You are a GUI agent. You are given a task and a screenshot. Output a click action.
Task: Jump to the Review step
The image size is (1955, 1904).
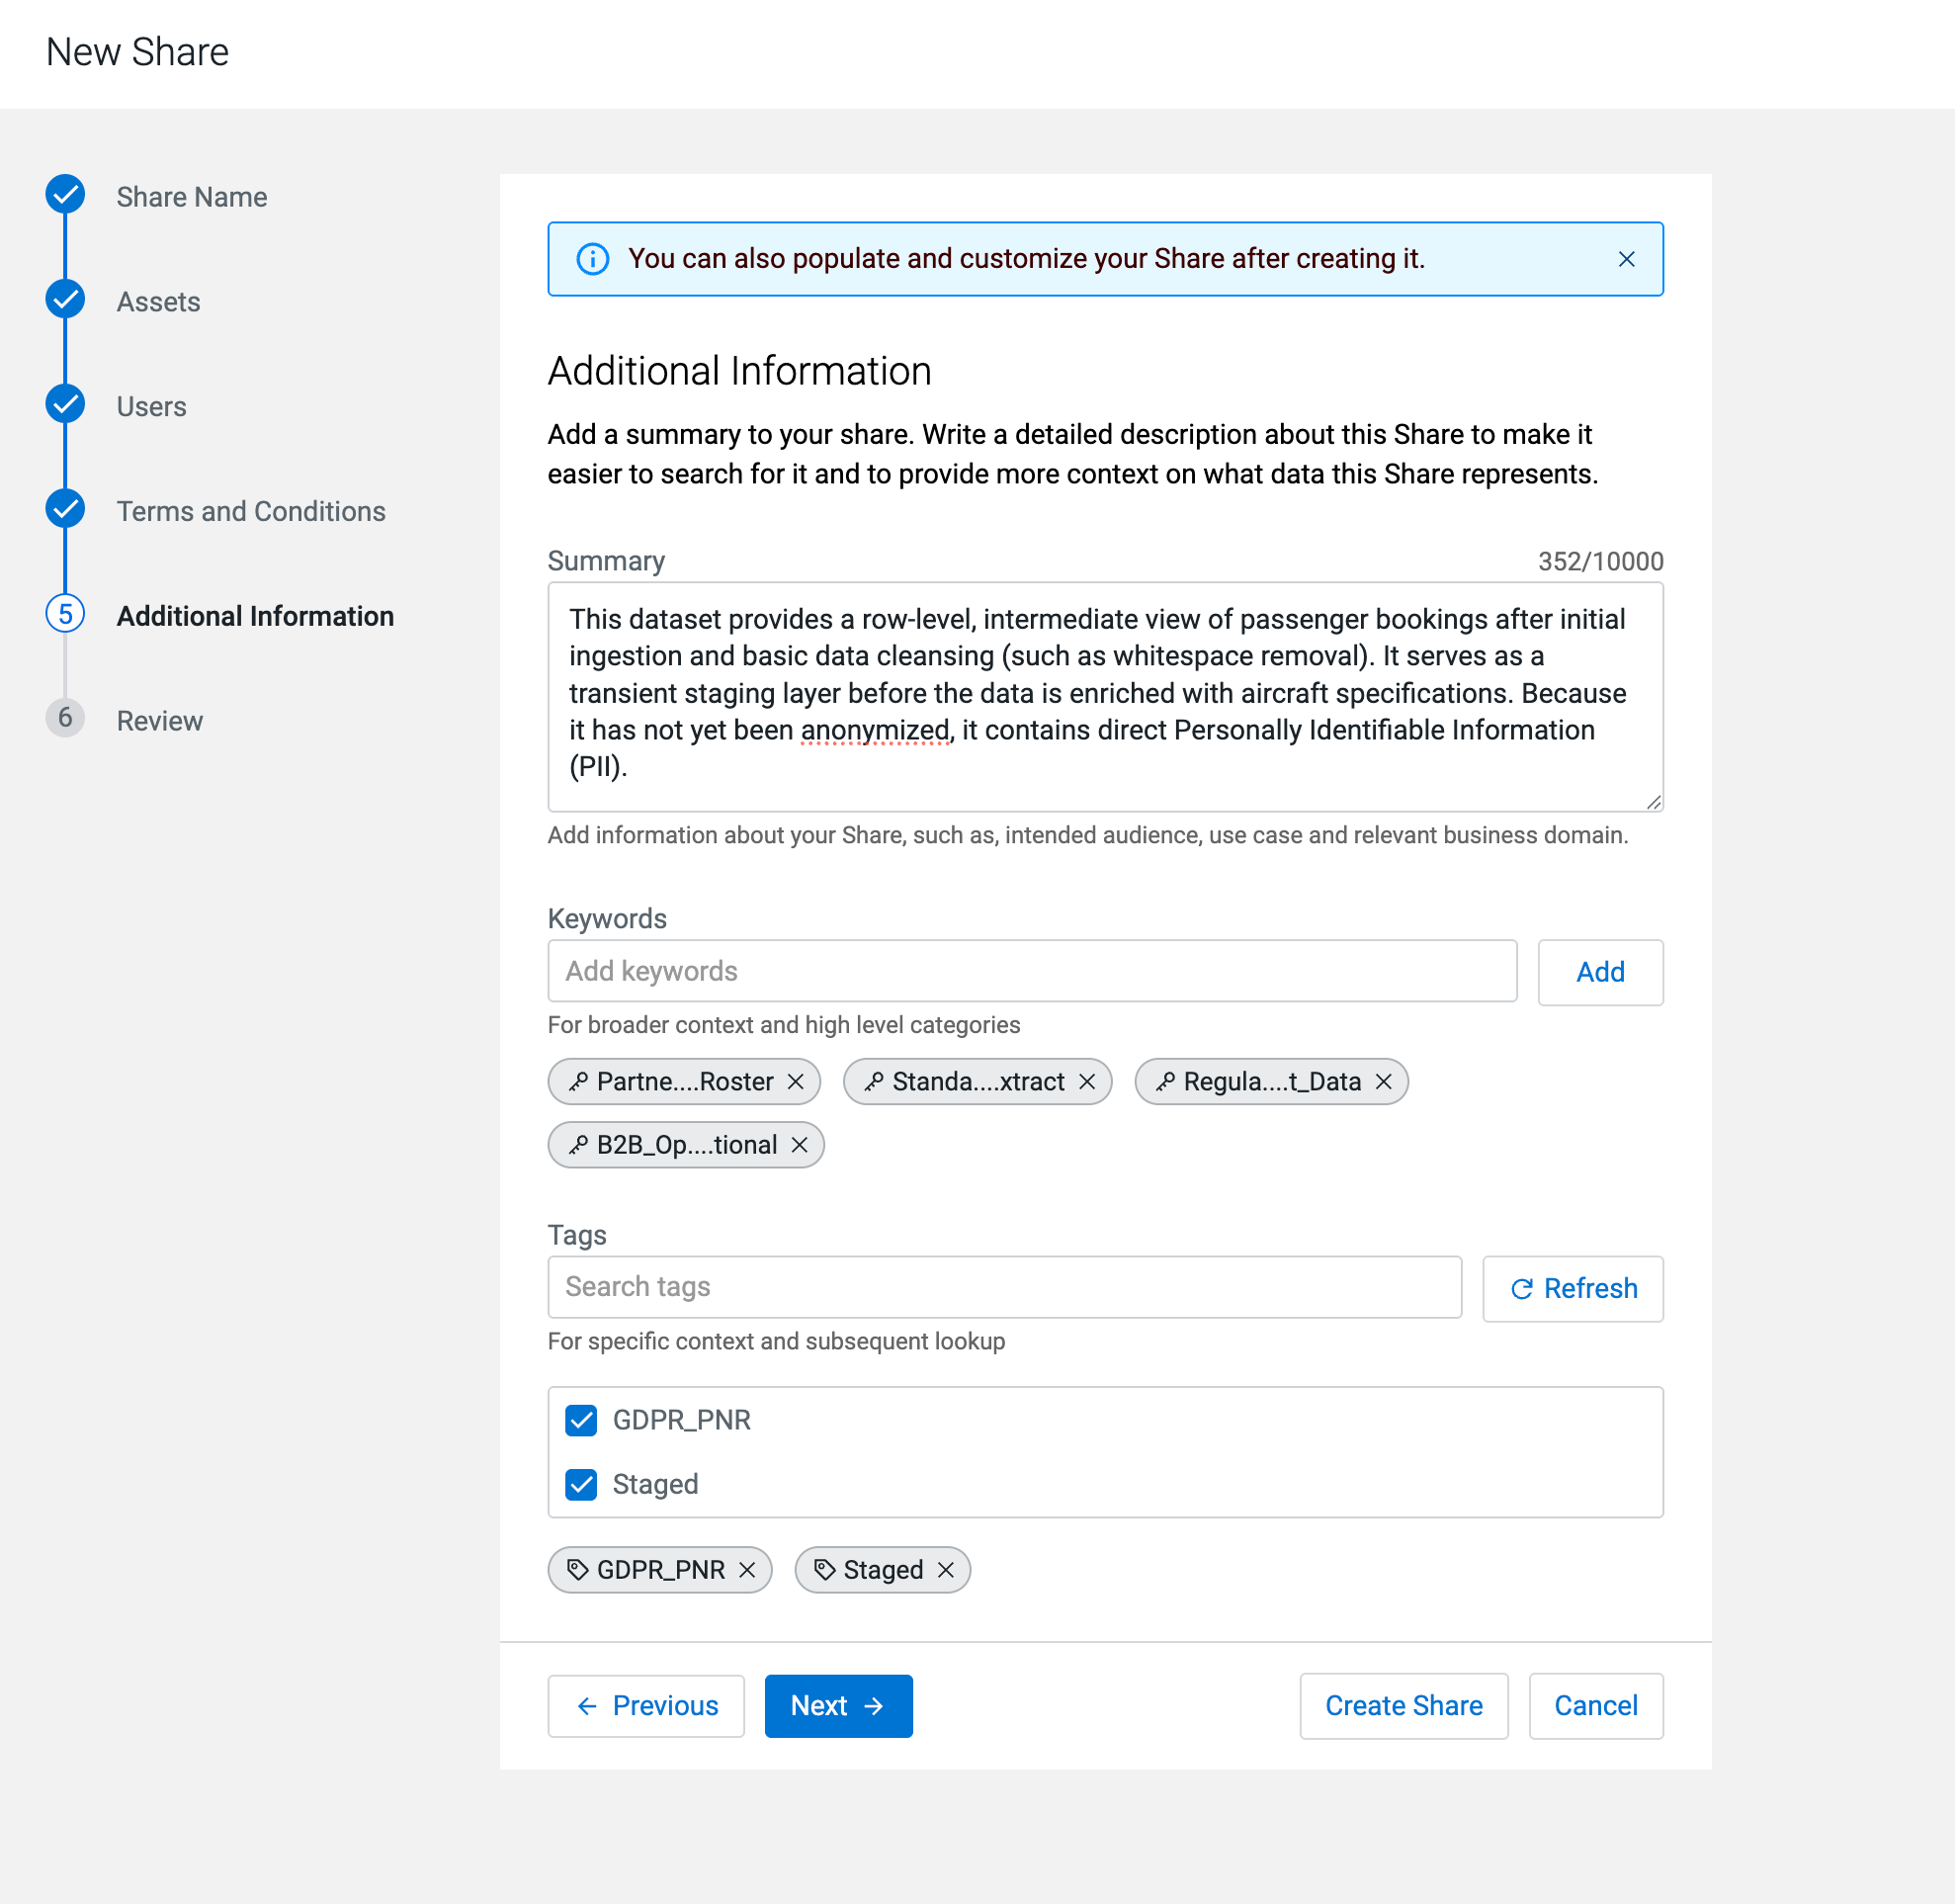click(159, 721)
